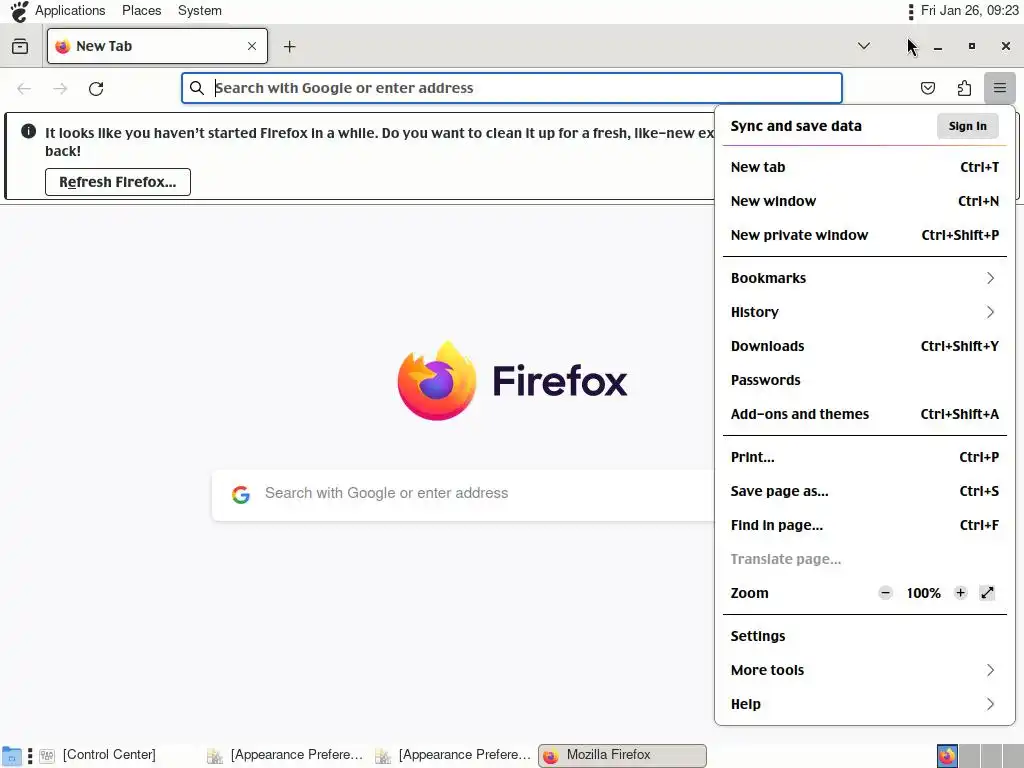Image resolution: width=1024 pixels, height=768 pixels.
Task: Open the Applications panel menu
Action: click(70, 10)
